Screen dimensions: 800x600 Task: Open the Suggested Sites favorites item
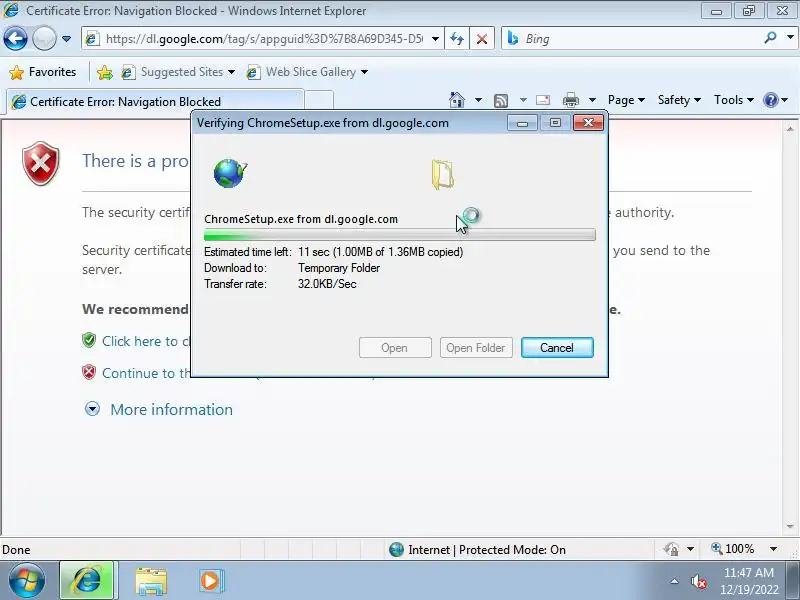coord(178,72)
